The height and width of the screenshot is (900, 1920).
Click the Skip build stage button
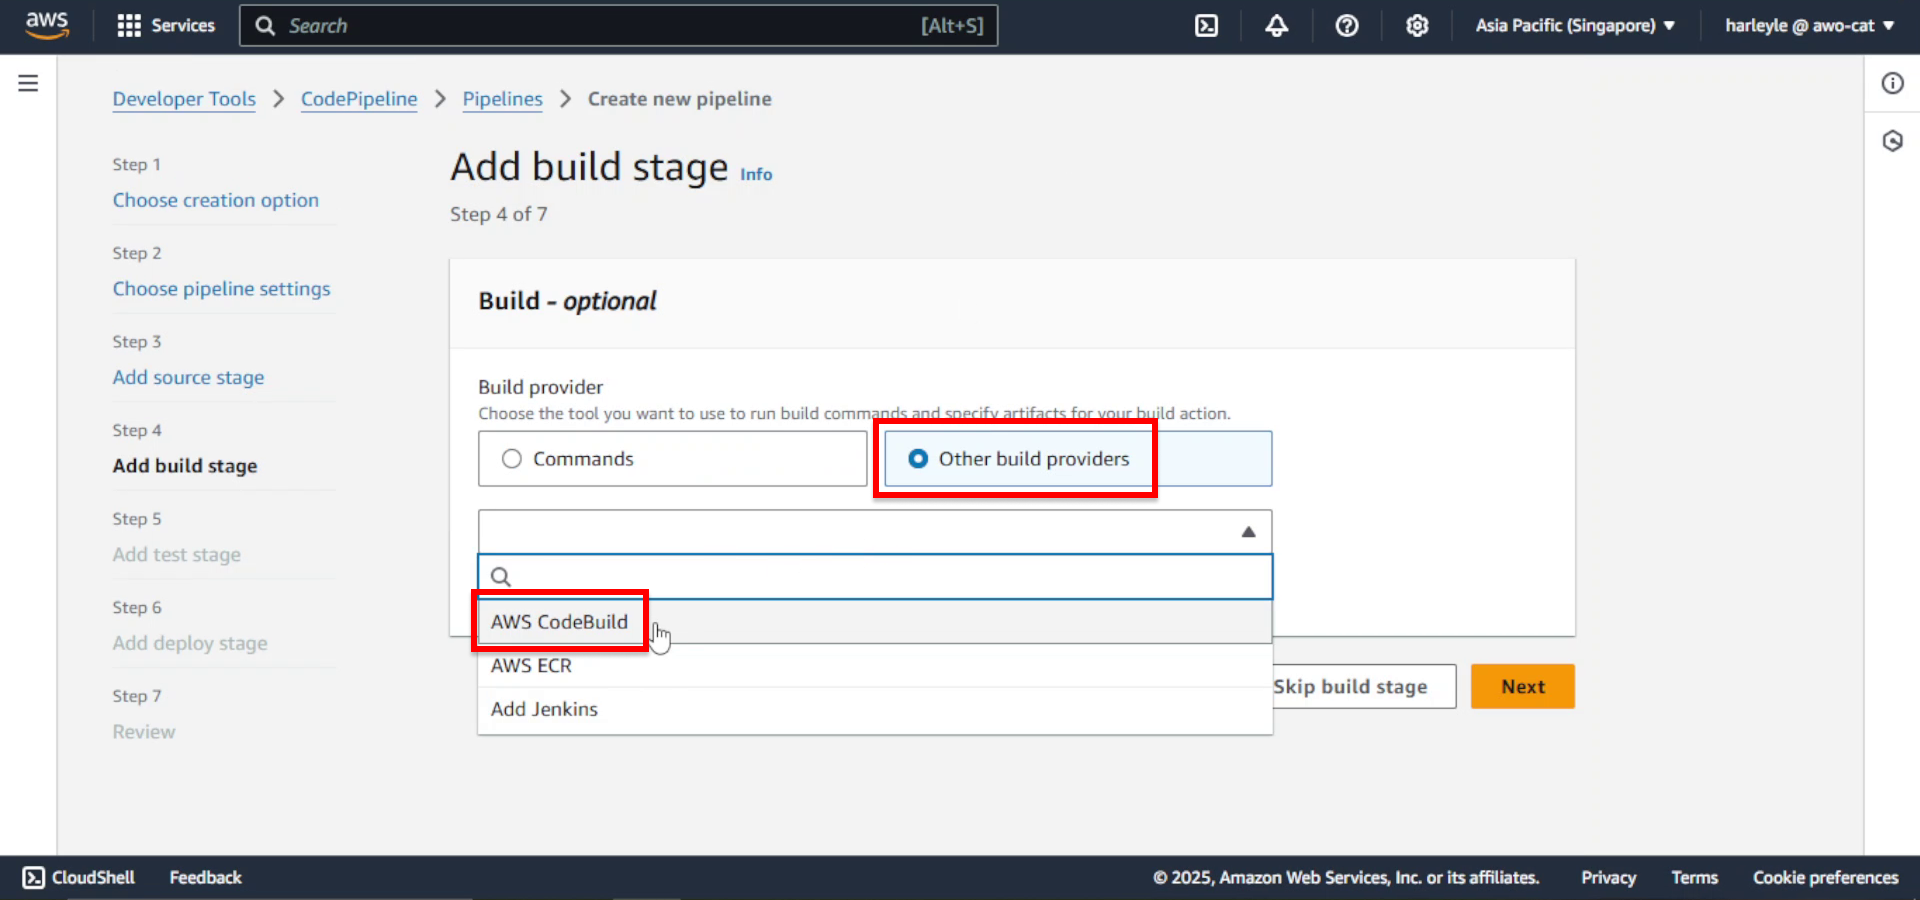1364,687
